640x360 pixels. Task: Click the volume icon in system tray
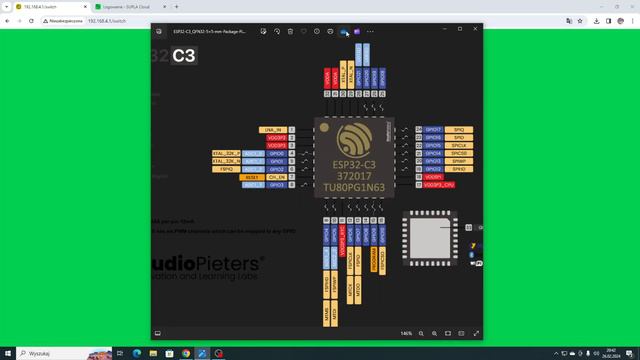[x=596, y=353]
